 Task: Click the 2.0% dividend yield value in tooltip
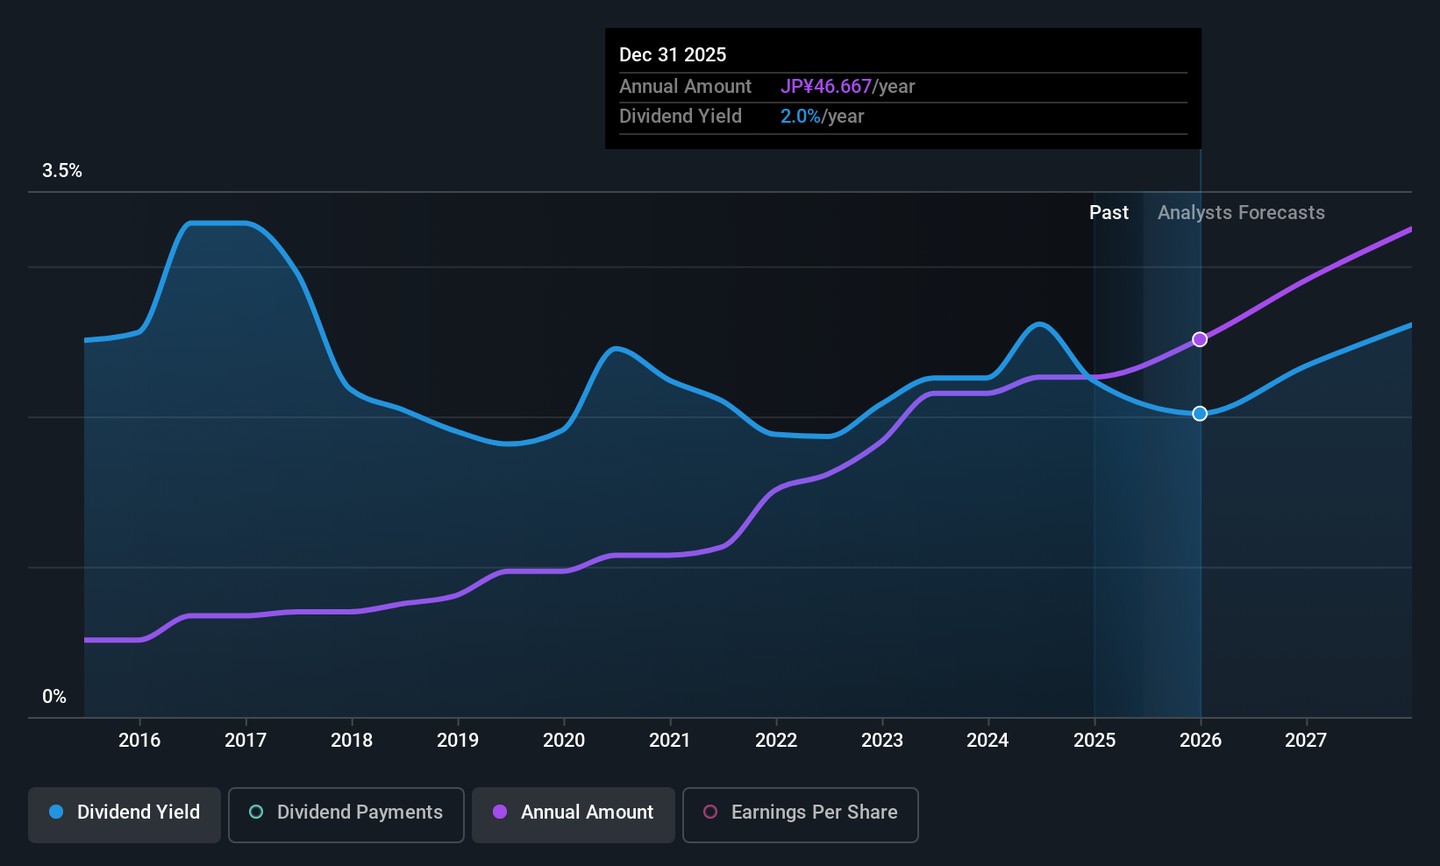[800, 117]
